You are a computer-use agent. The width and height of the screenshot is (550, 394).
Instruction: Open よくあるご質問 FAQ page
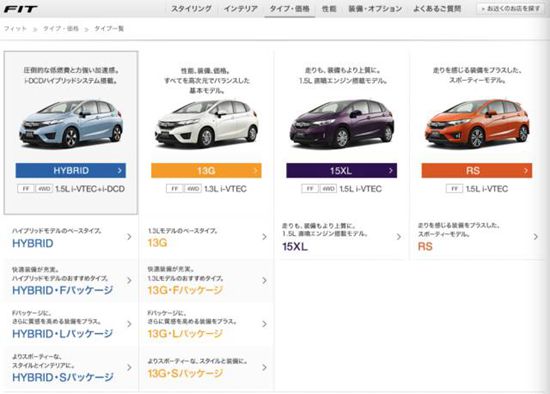pyautogui.click(x=437, y=9)
